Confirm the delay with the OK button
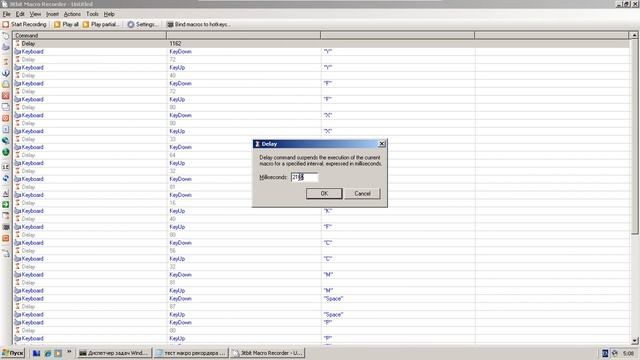The image size is (640, 360). click(324, 193)
